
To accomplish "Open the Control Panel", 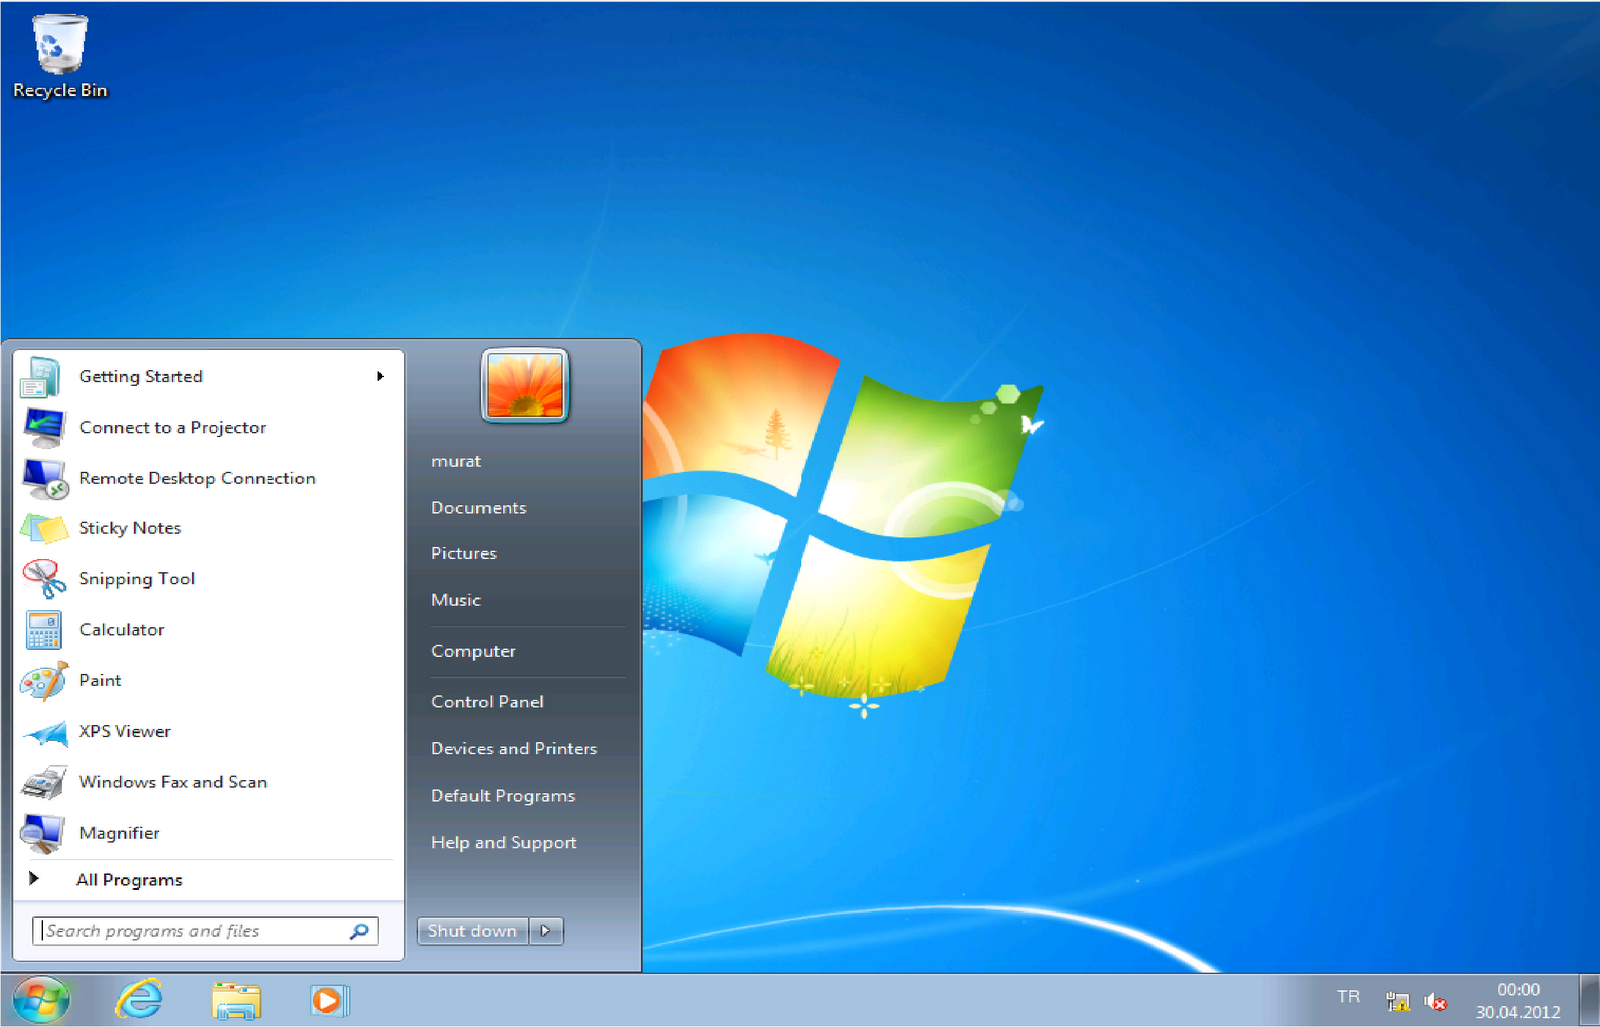I will [x=487, y=701].
